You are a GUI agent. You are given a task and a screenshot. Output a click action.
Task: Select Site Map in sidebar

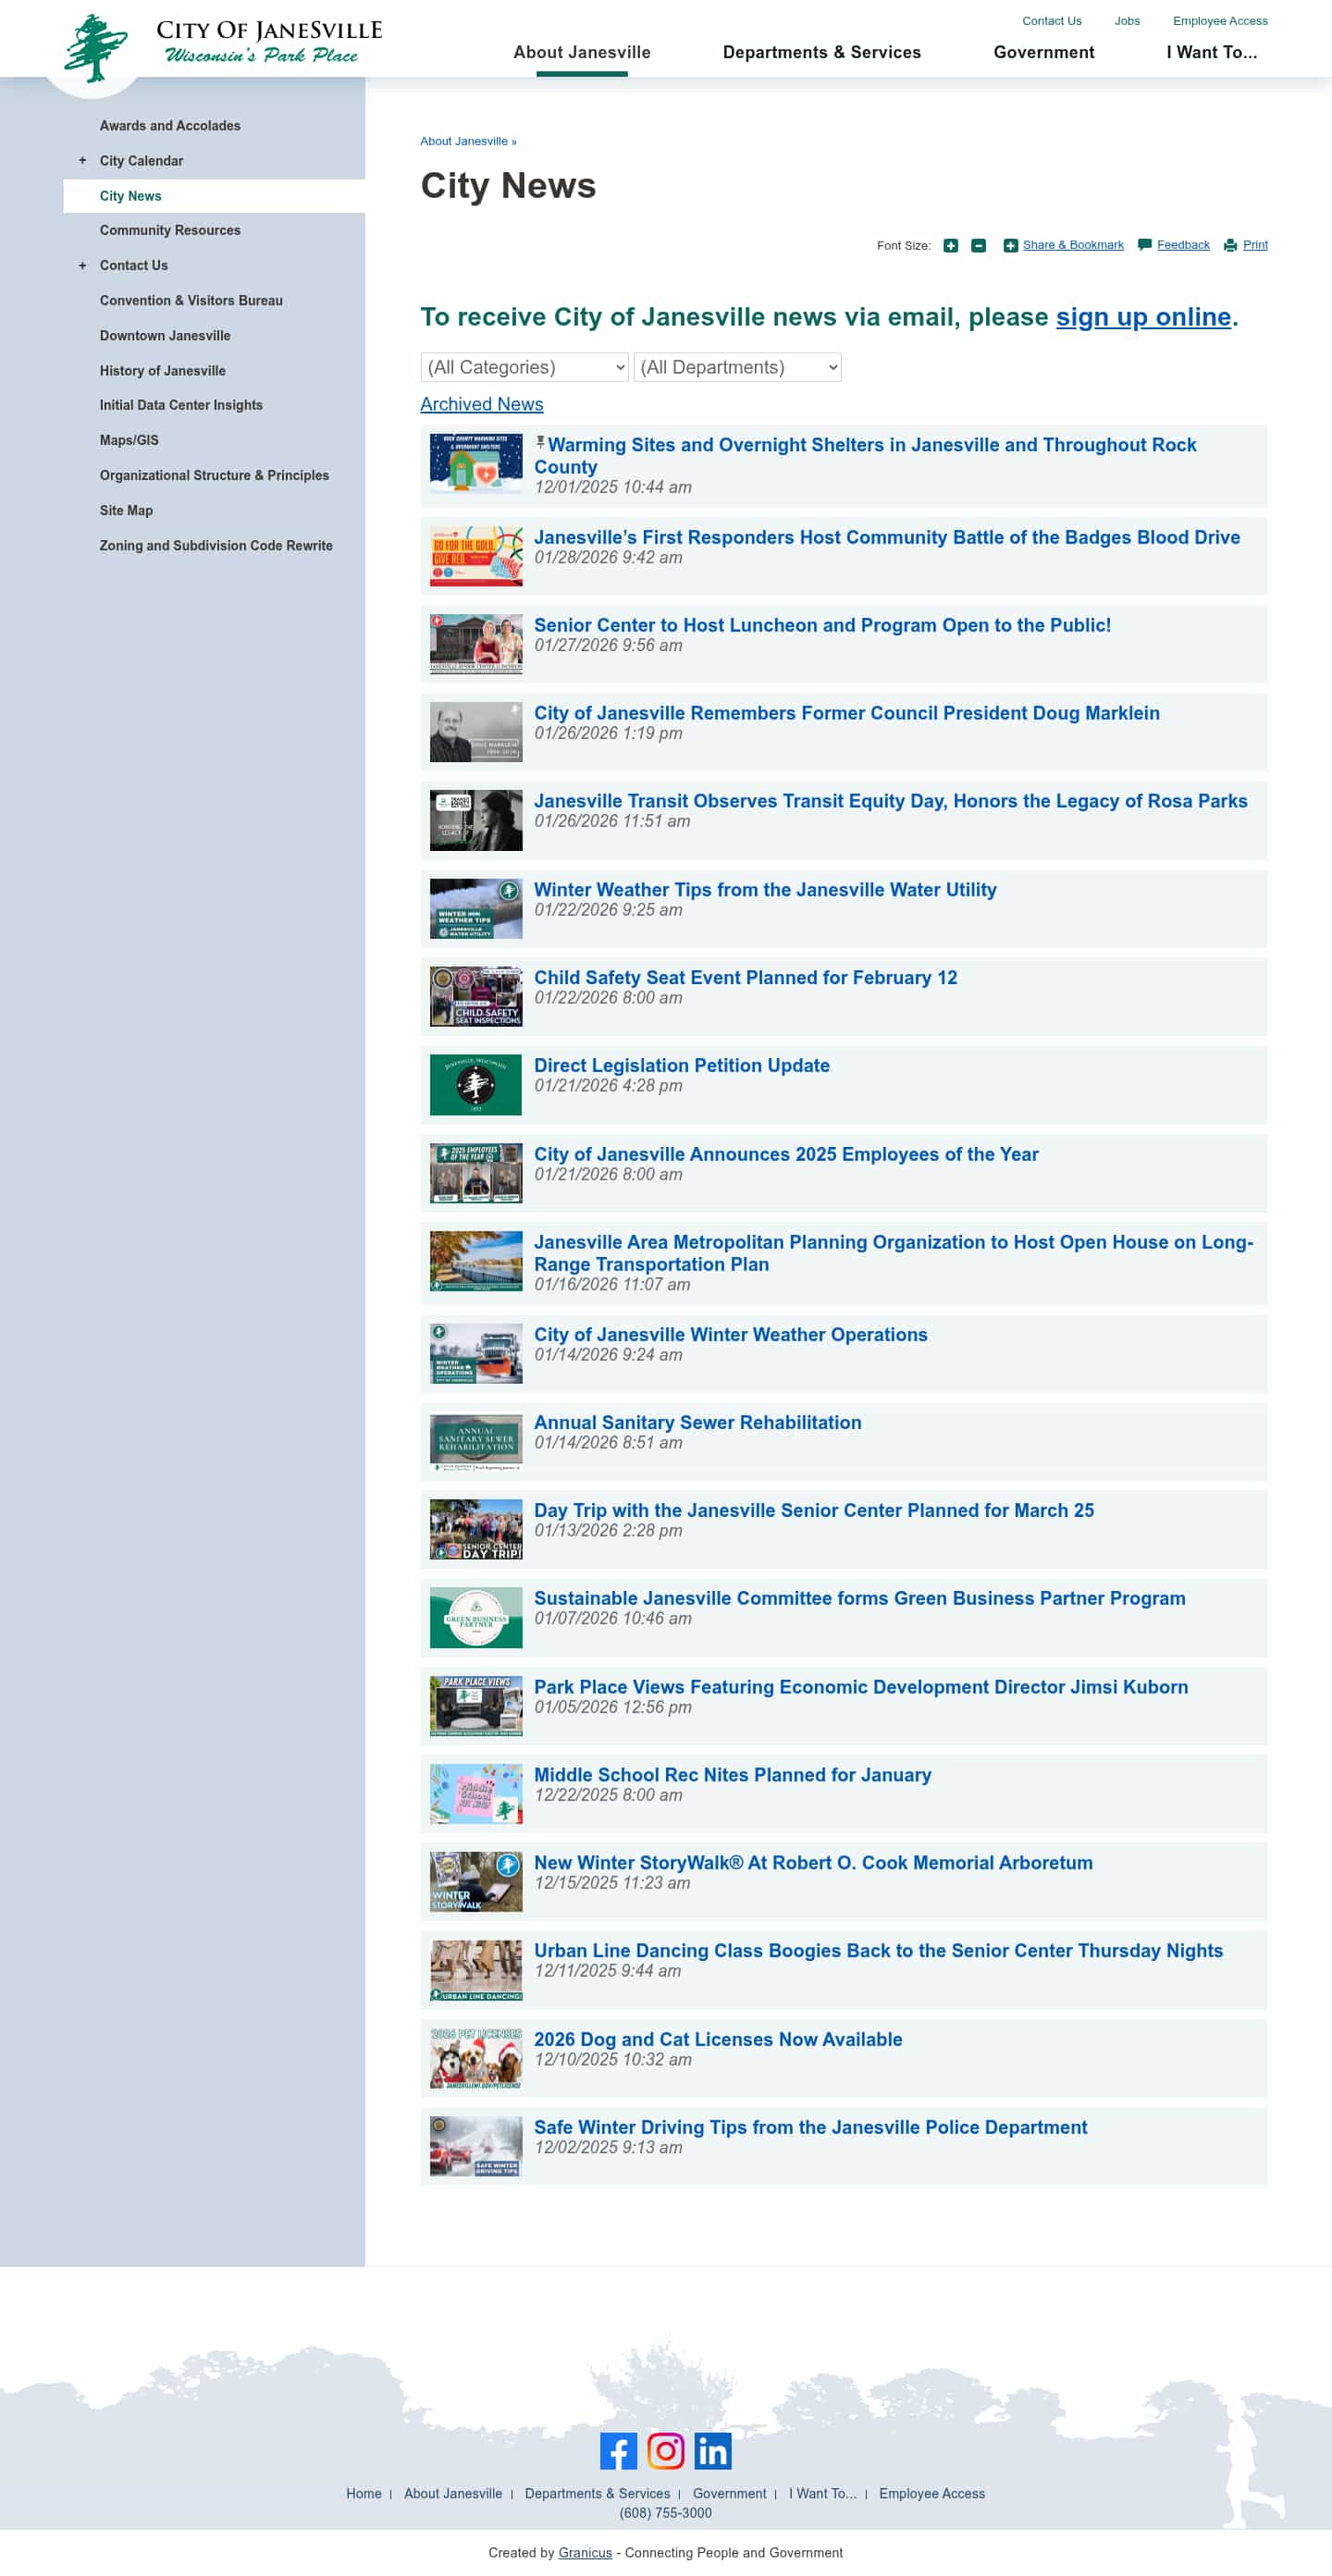(x=126, y=510)
